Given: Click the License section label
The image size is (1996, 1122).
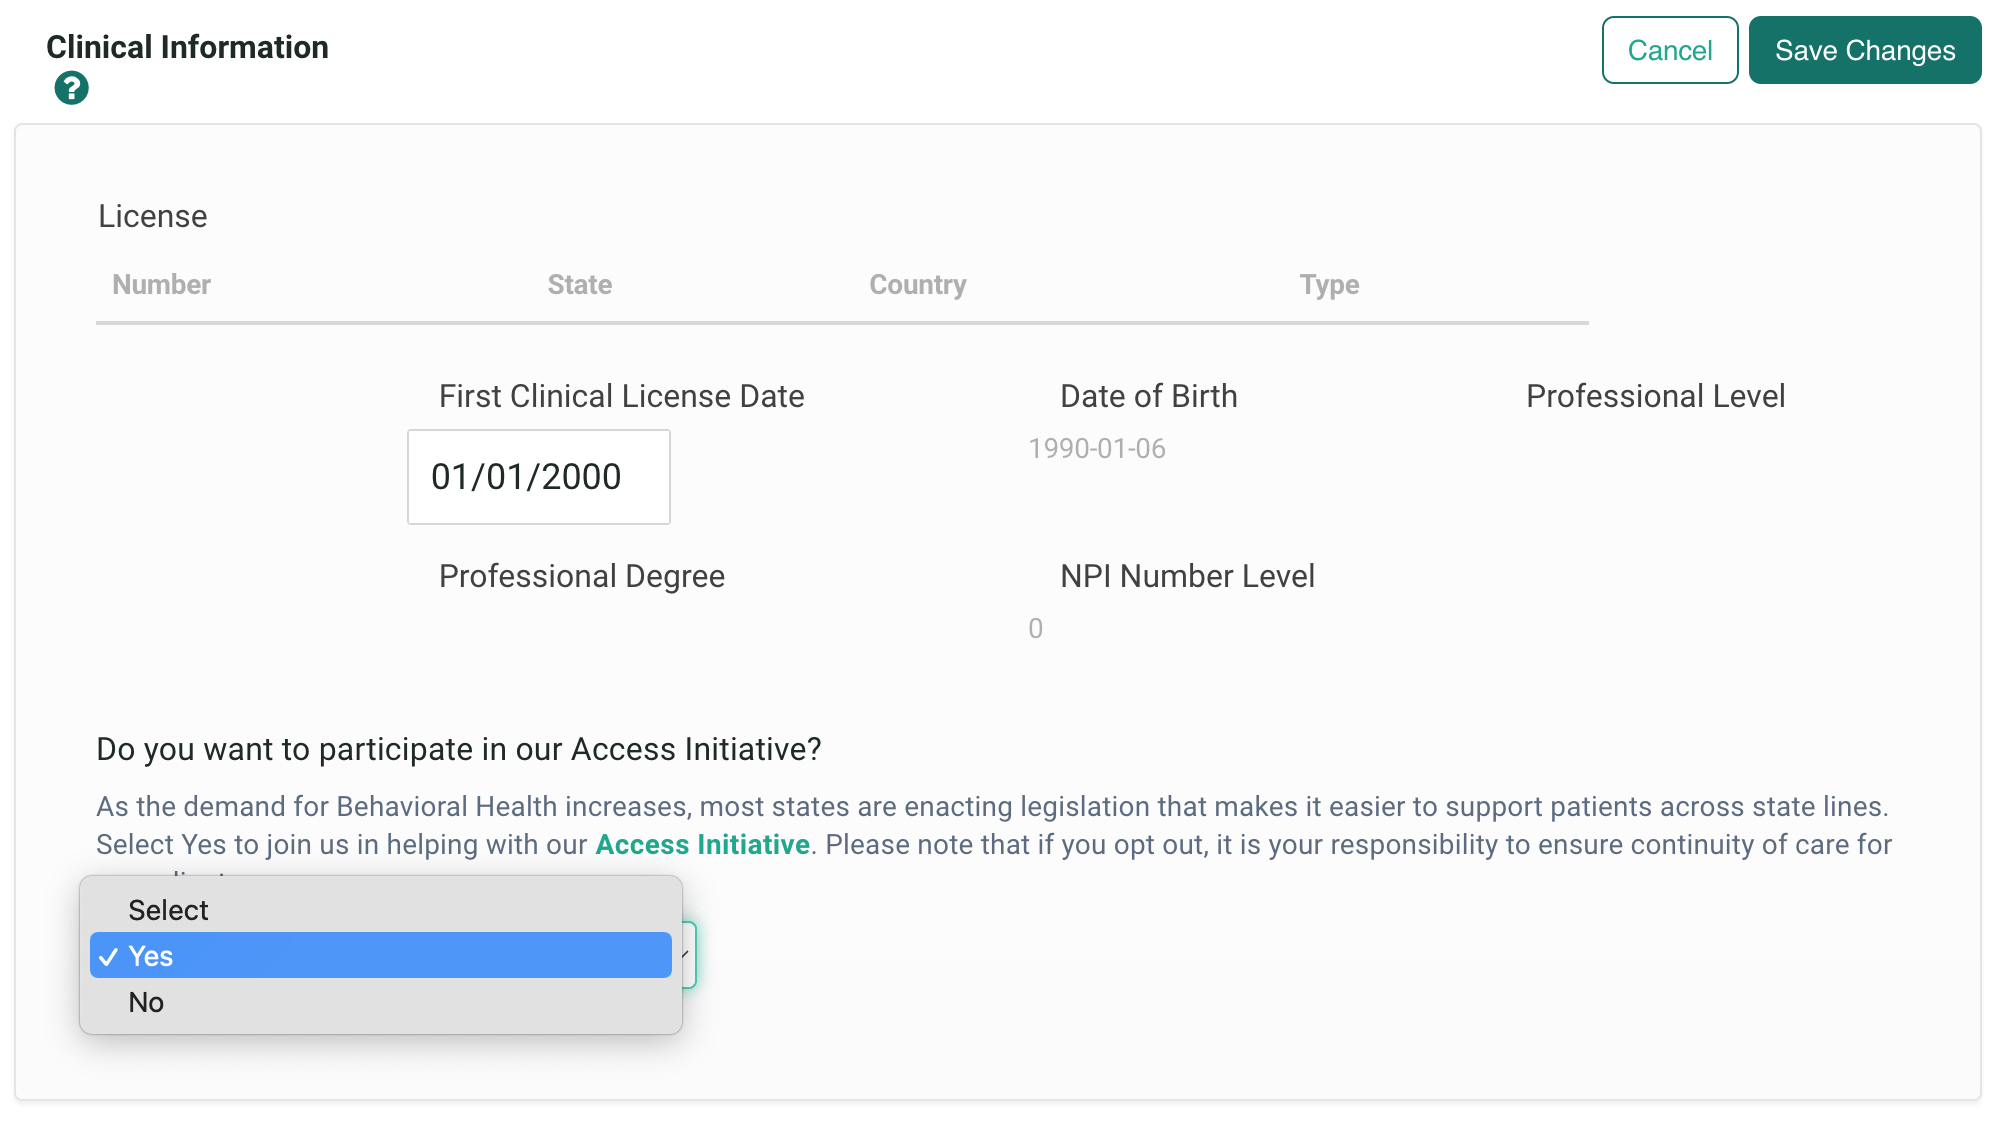Looking at the screenshot, I should point(152,216).
